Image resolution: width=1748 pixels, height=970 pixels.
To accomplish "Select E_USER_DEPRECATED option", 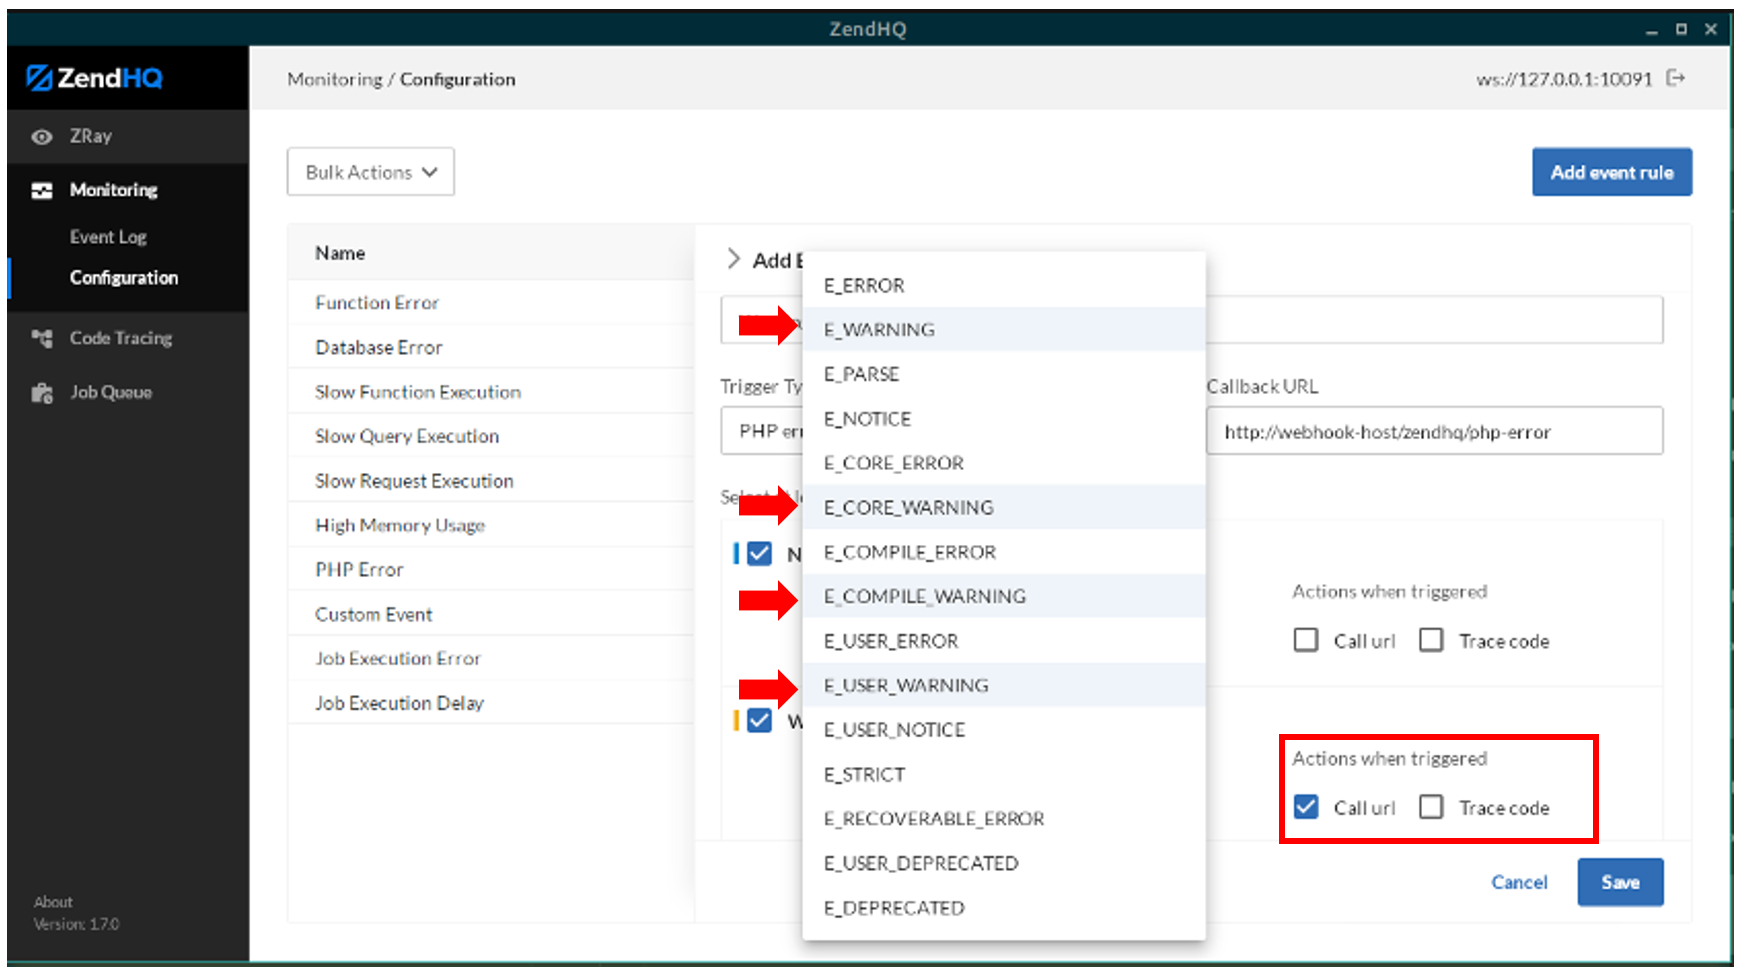I will point(1004,863).
